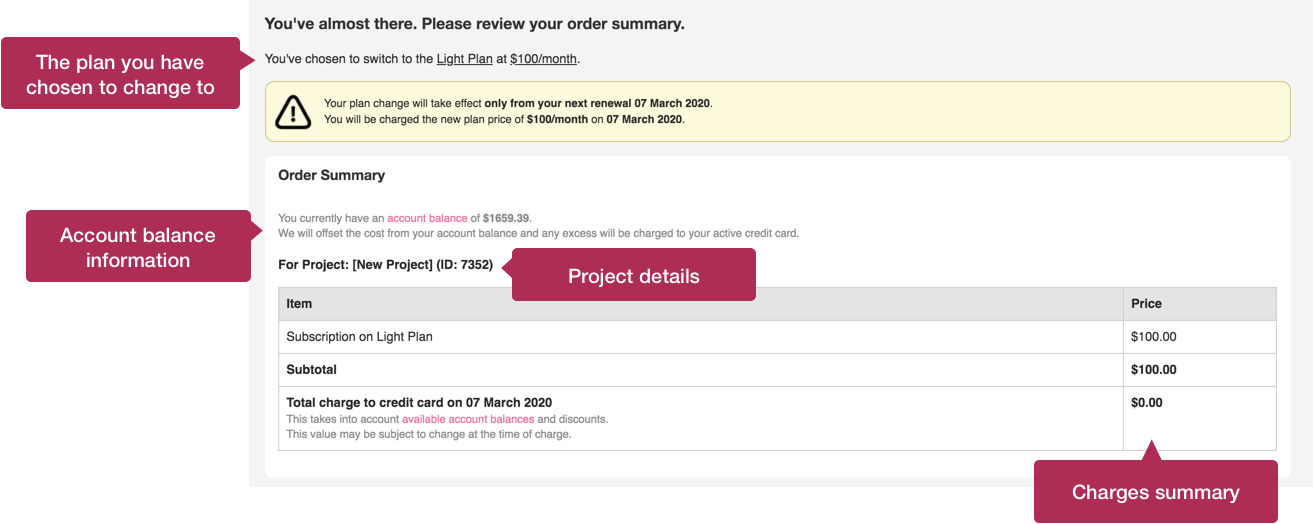This screenshot has width=1313, height=524.
Task: Click the review your order summary heading
Action: click(x=475, y=24)
